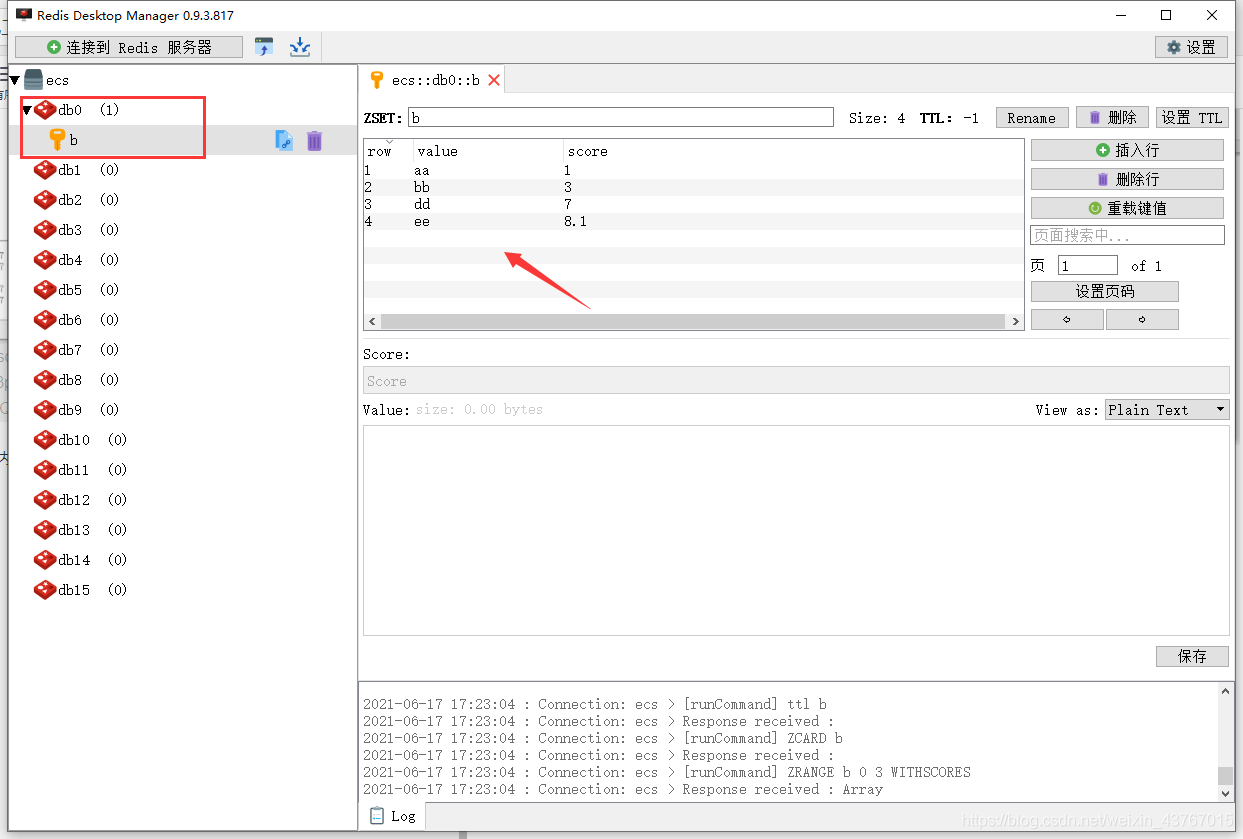Screen dimensions: 1243x839
Task: Click the score cell 8.1
Action: (575, 221)
